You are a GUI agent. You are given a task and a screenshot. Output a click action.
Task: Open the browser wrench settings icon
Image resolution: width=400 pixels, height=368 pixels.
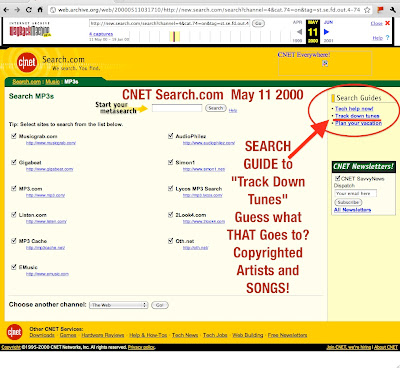point(393,10)
